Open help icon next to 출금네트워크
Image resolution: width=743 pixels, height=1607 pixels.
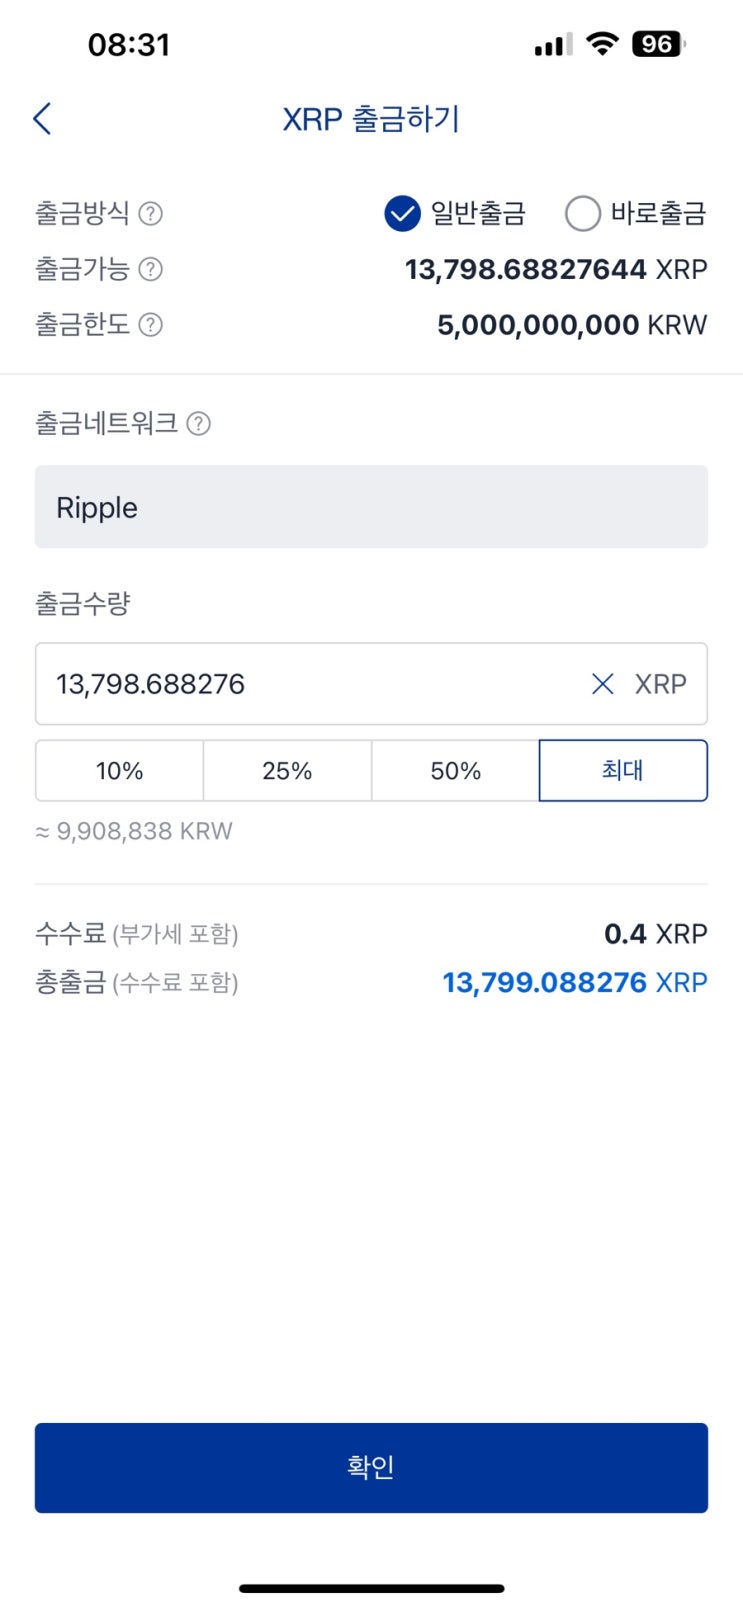(x=199, y=424)
